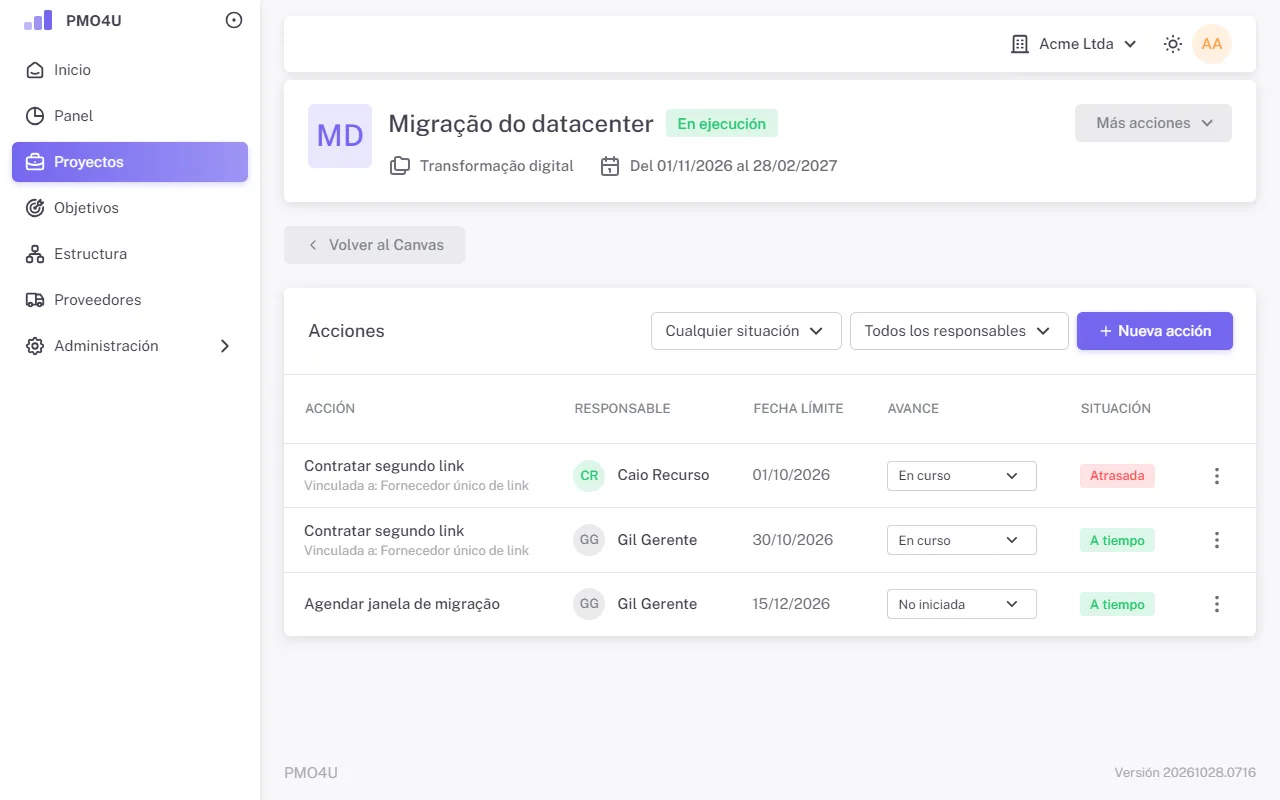1280x800 pixels.
Task: Click the Inicio home icon
Action: tap(35, 70)
